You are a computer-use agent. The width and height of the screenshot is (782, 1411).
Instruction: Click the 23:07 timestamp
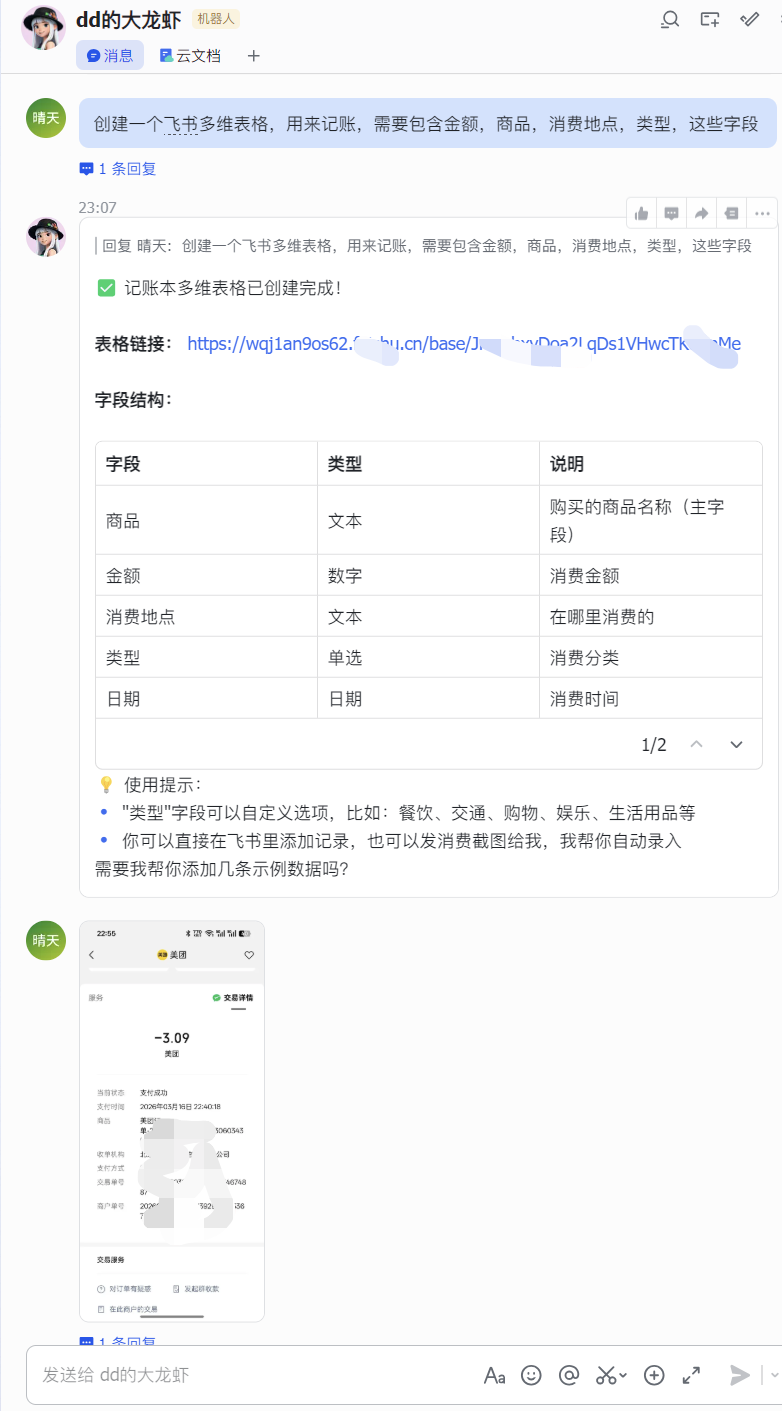[98, 208]
